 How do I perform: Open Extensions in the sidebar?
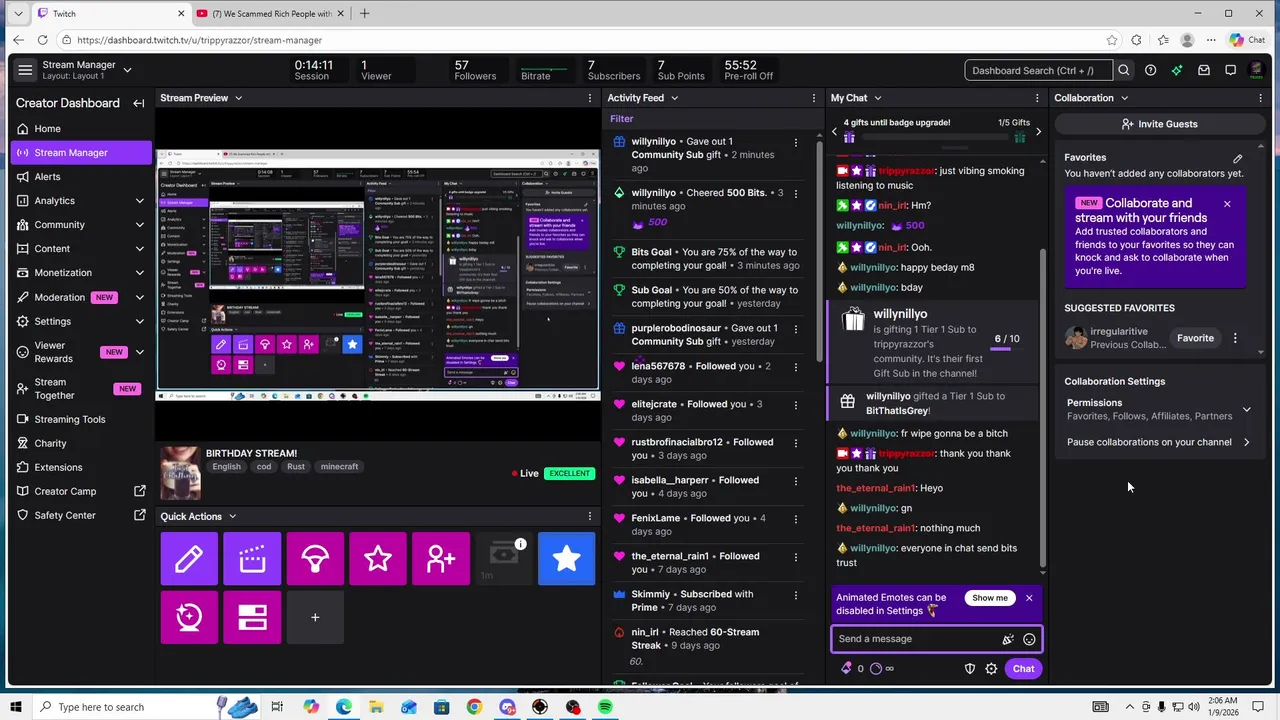81,468
